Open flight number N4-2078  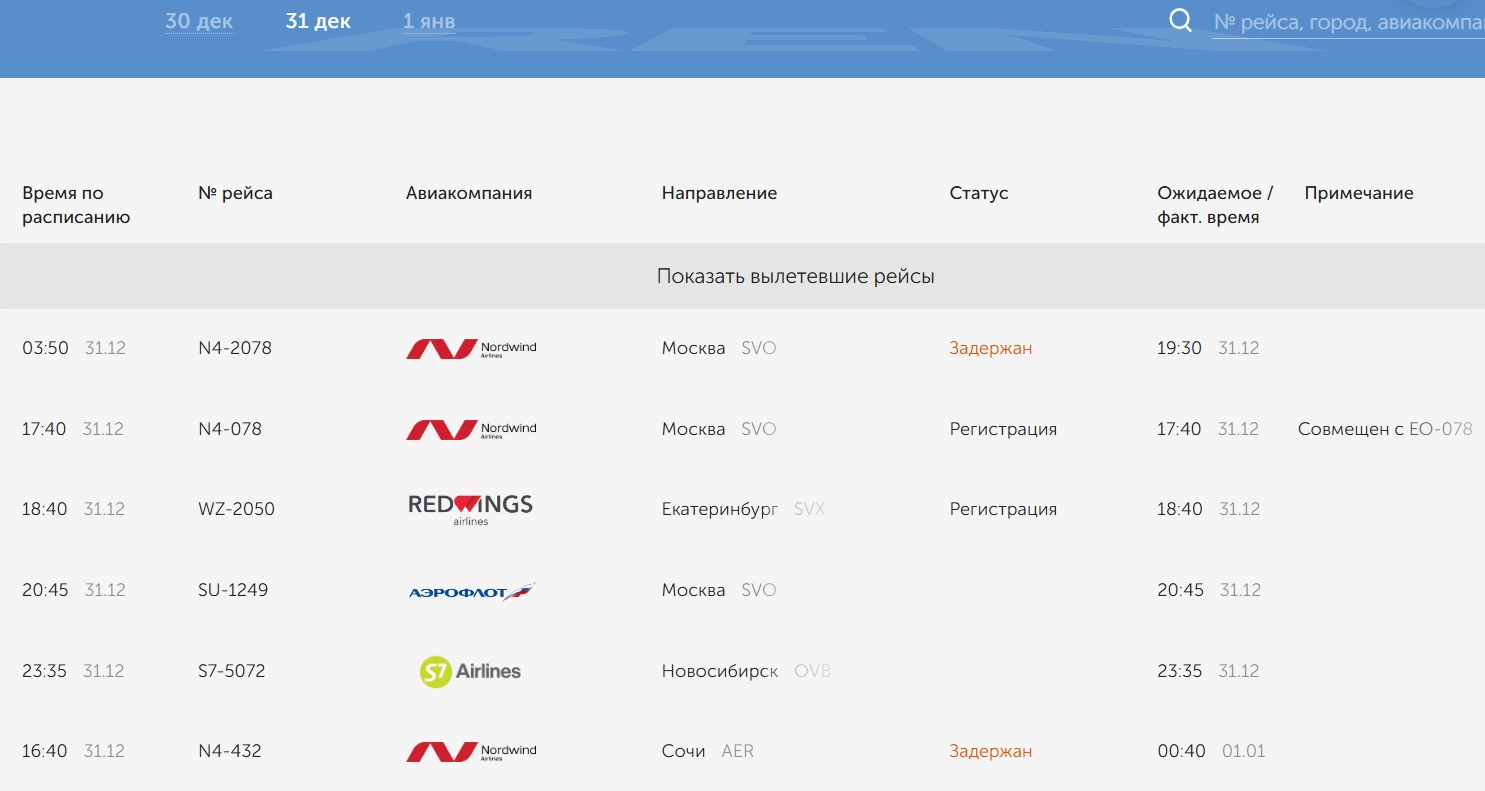click(x=235, y=348)
